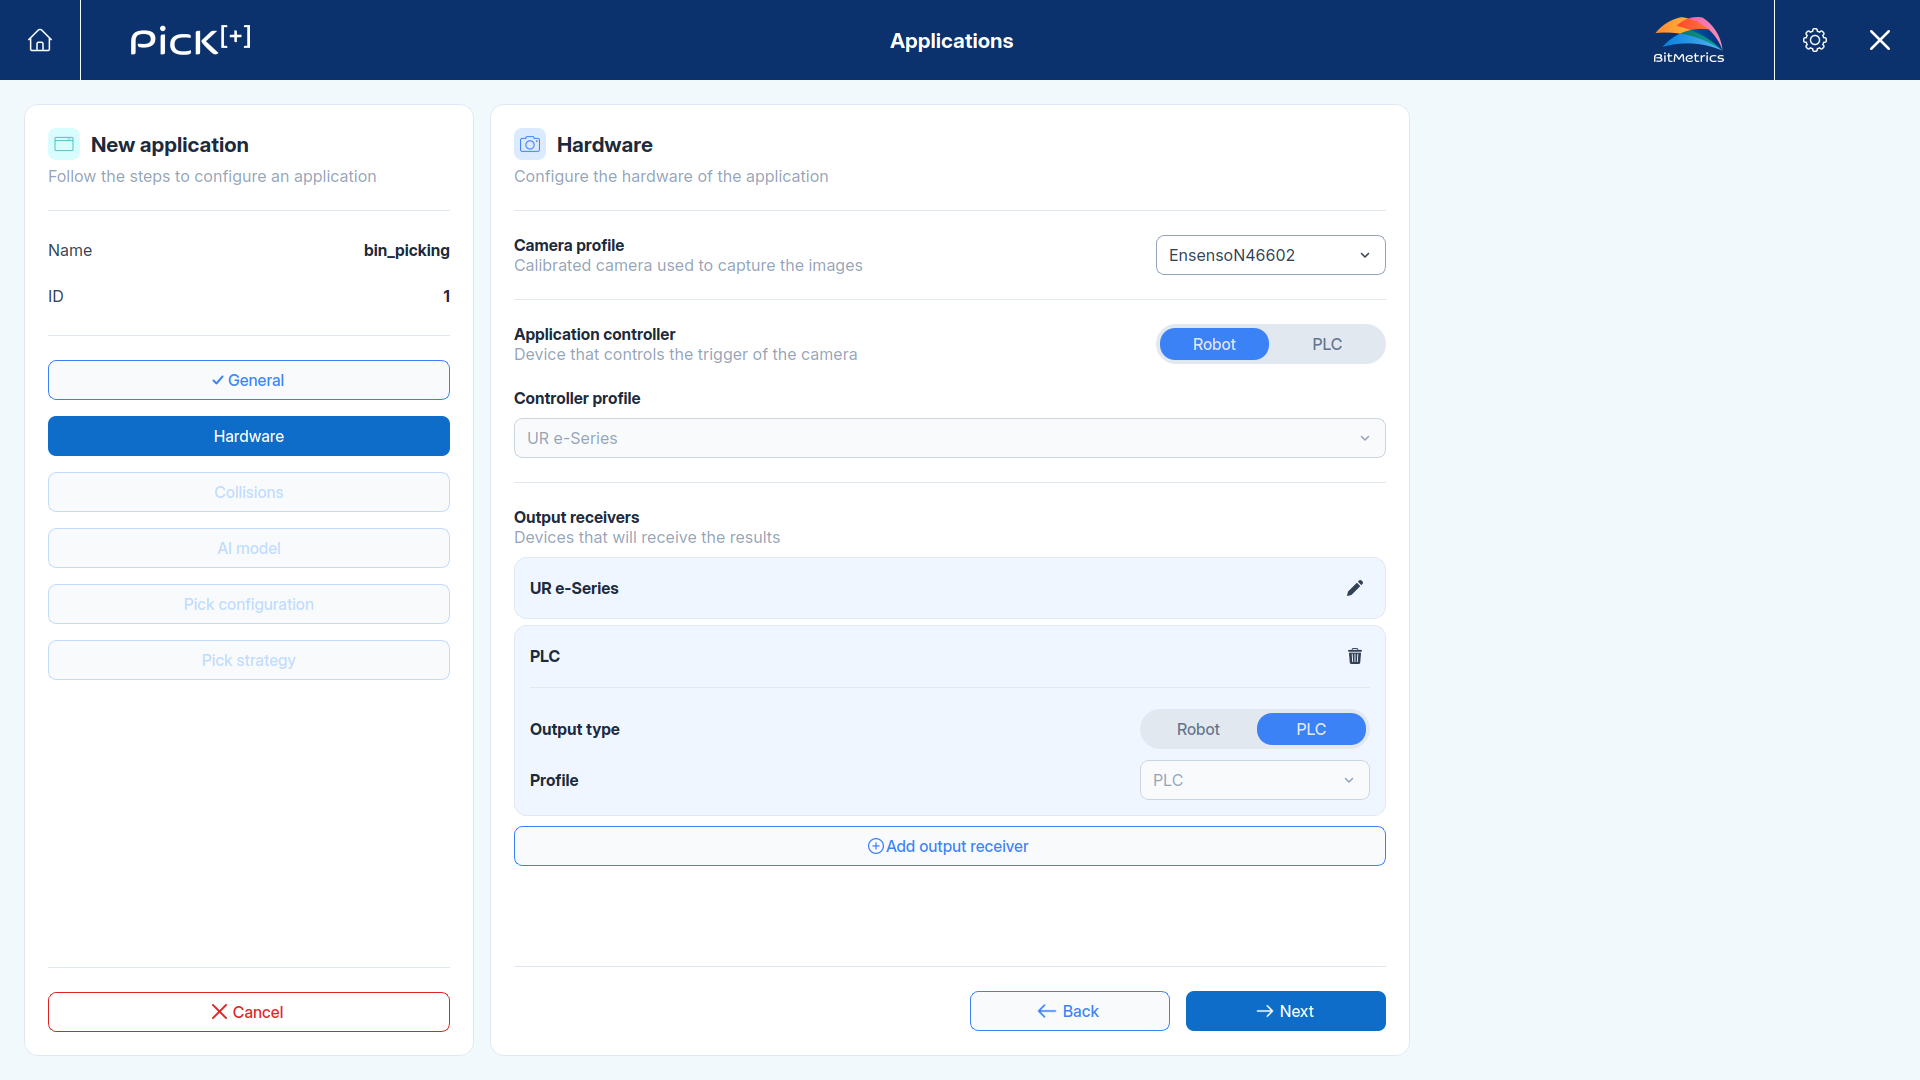Open the PLC Profile dropdown
Image resolution: width=1920 pixels, height=1080 pixels.
pos(1255,780)
